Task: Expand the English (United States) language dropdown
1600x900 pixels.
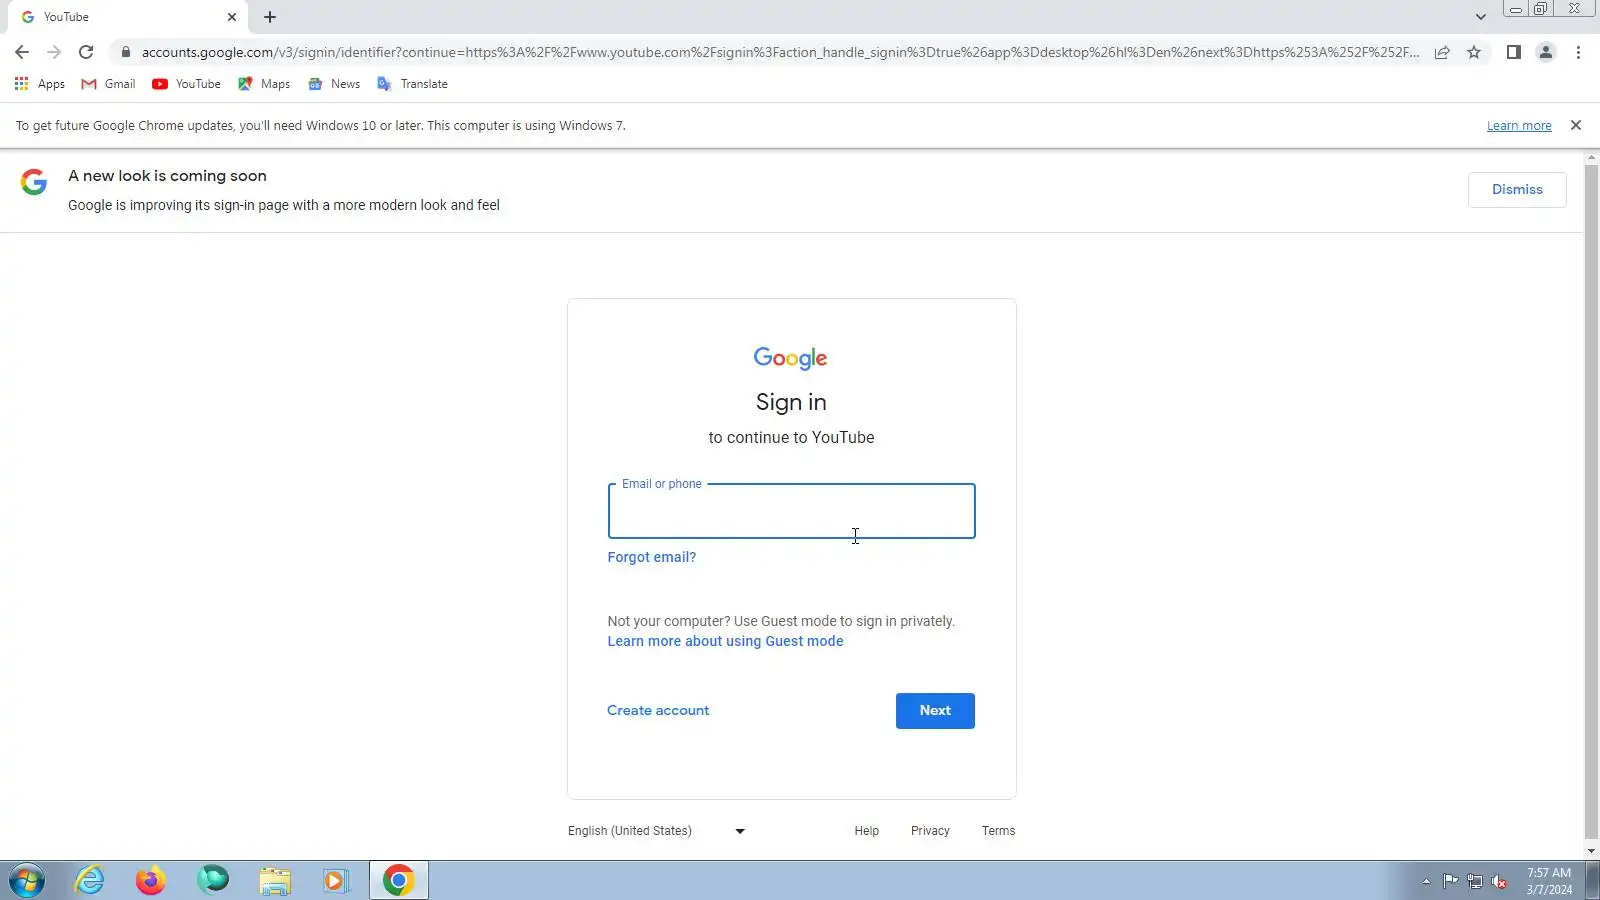Action: [x=657, y=831]
